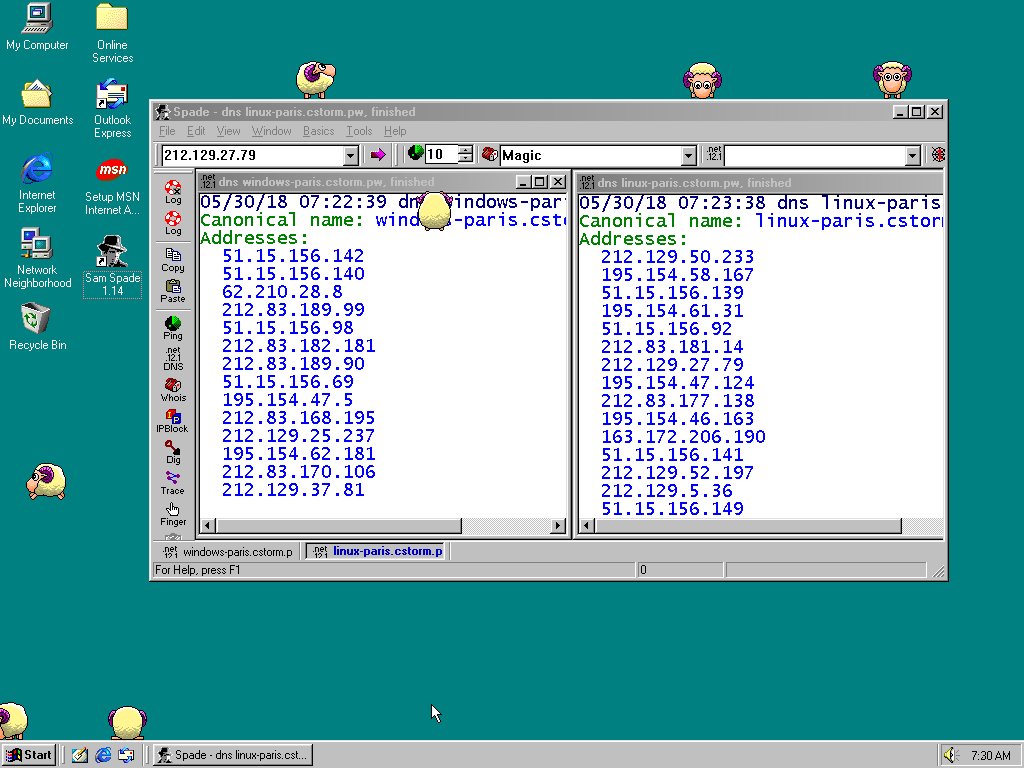Click Internet Explorer quick launch icon

click(x=103, y=755)
